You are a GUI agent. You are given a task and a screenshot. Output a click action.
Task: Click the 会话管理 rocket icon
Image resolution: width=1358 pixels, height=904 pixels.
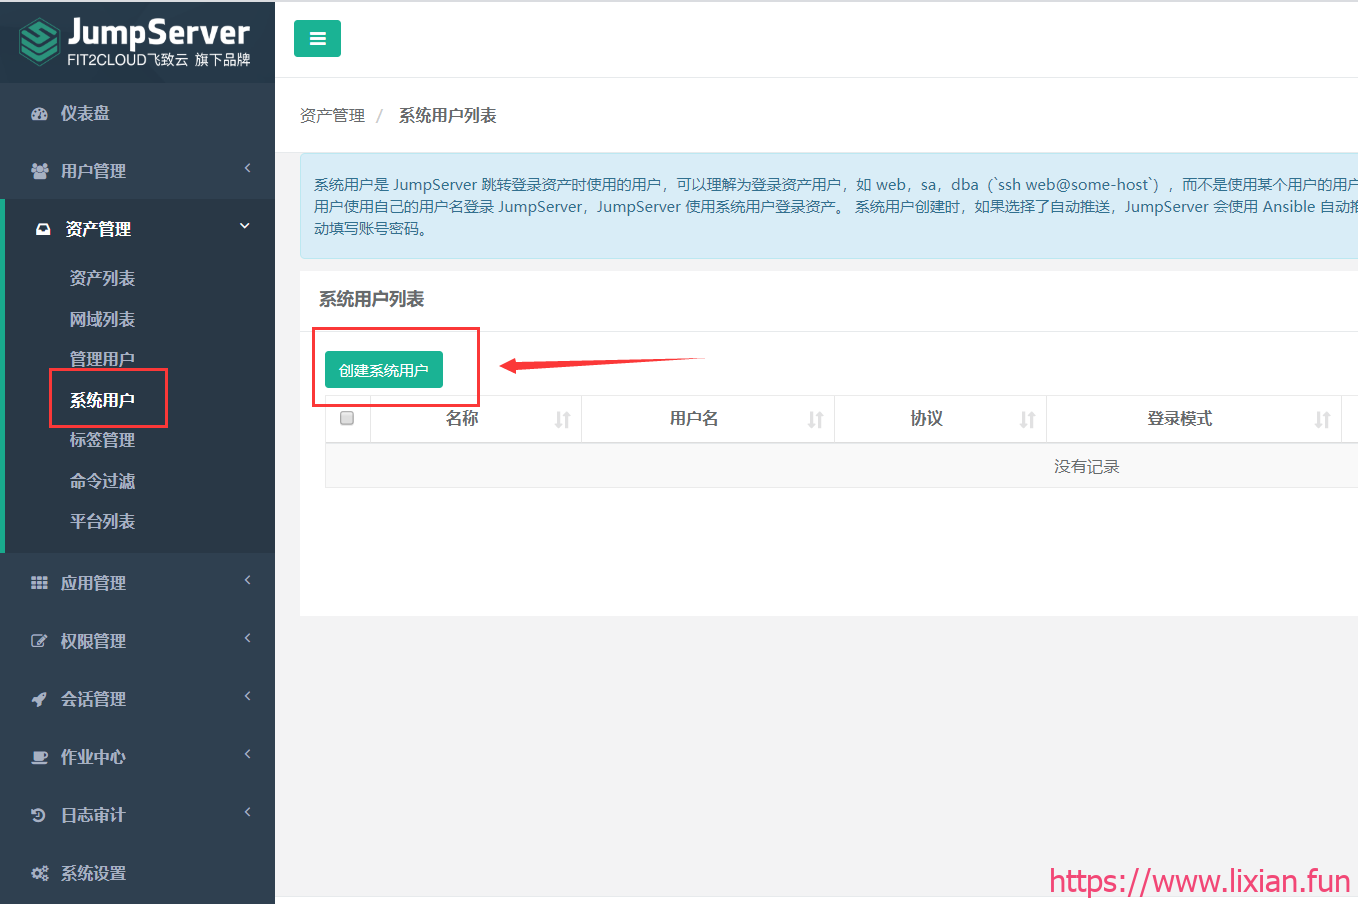[x=40, y=699]
